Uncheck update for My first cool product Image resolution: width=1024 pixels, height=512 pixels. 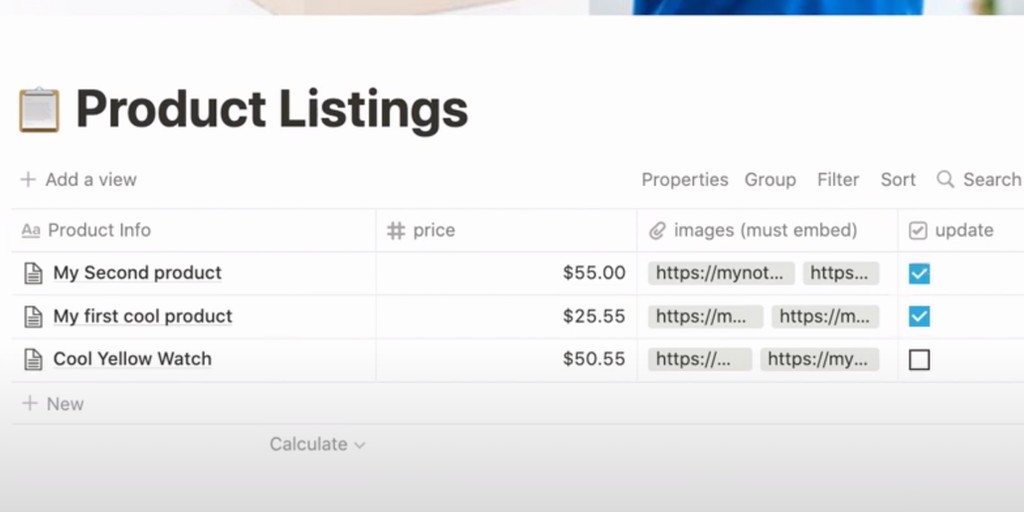pyautogui.click(x=919, y=317)
